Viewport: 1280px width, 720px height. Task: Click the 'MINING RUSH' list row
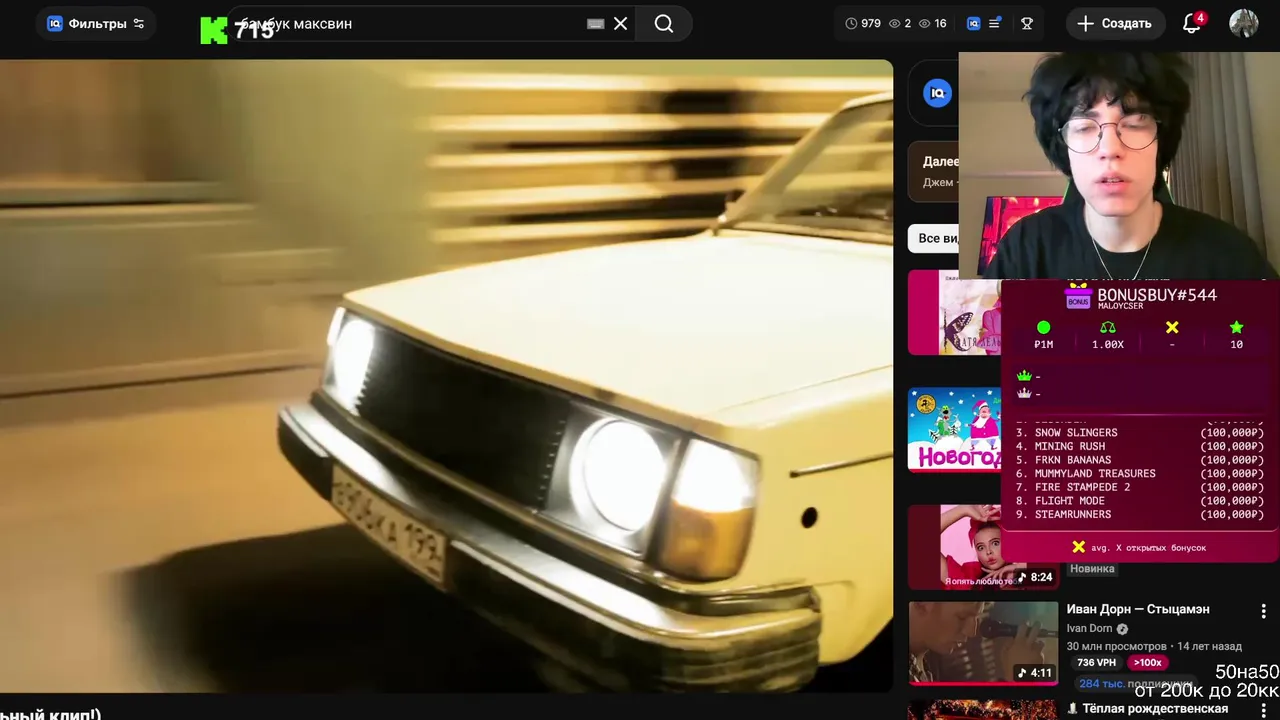click(x=1140, y=446)
